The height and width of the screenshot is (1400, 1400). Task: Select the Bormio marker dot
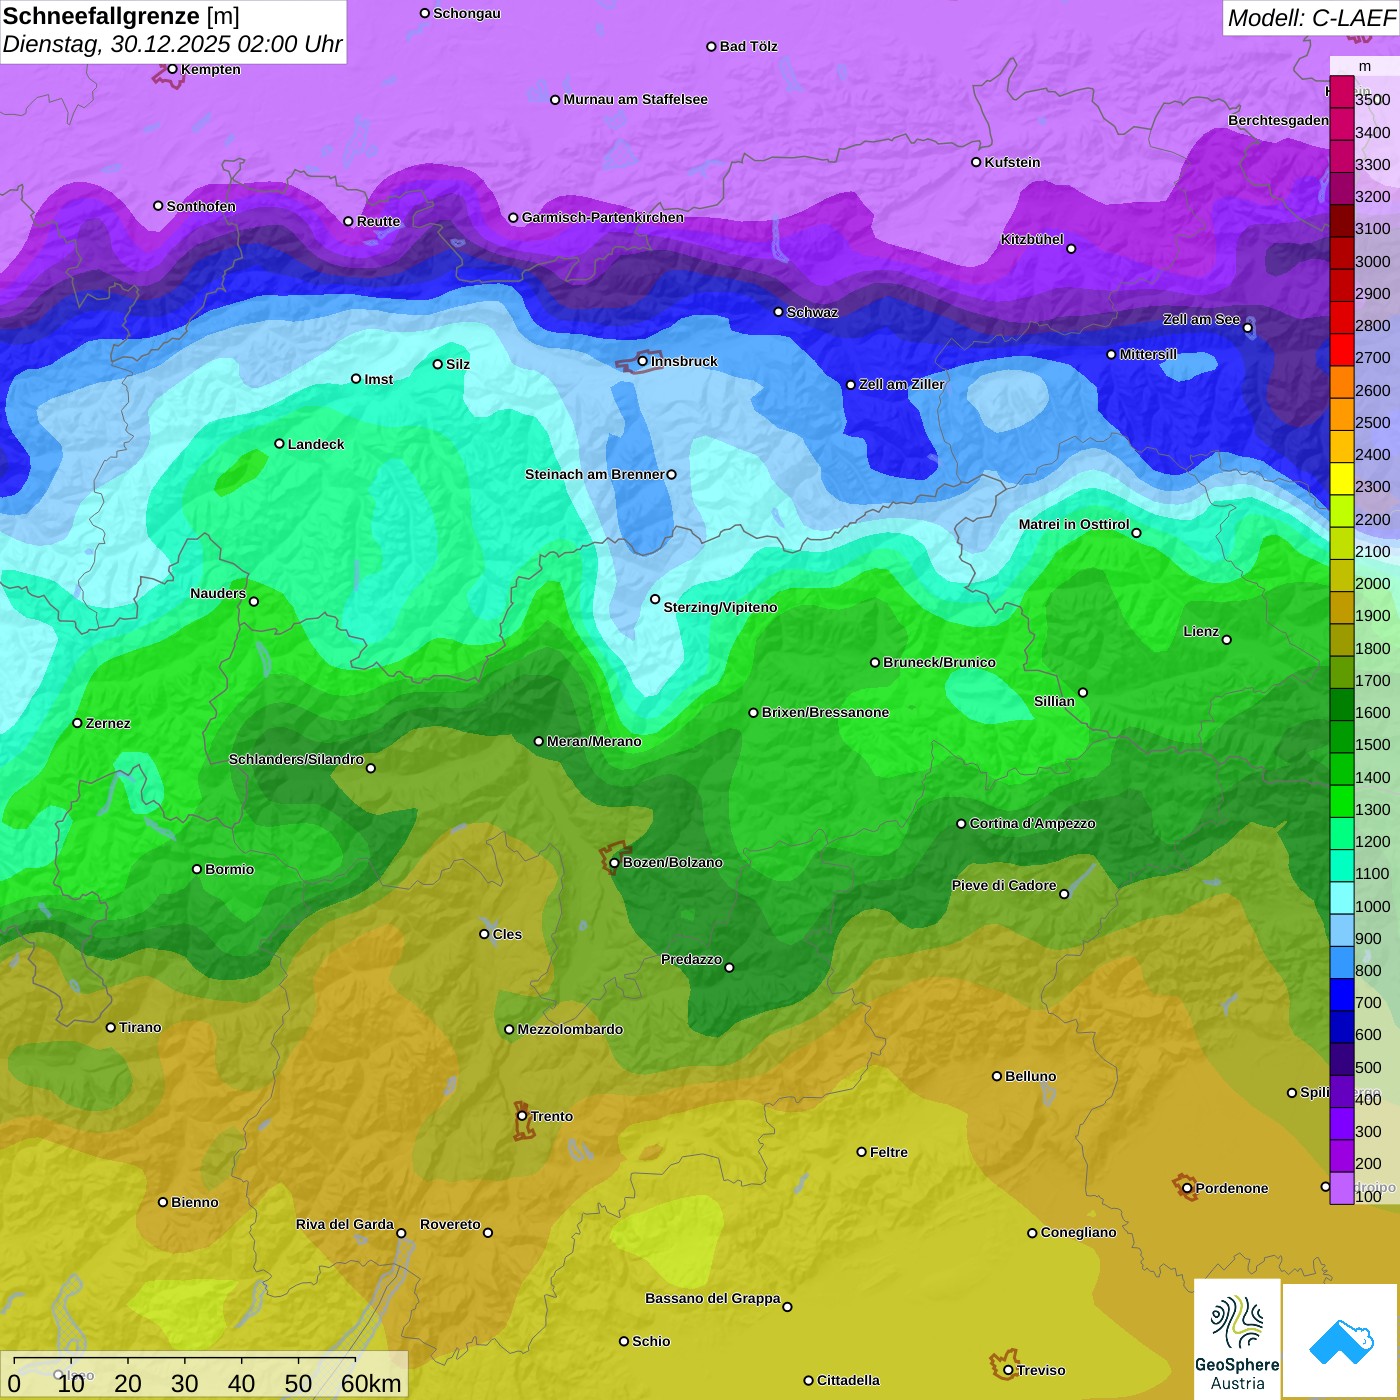point(197,869)
